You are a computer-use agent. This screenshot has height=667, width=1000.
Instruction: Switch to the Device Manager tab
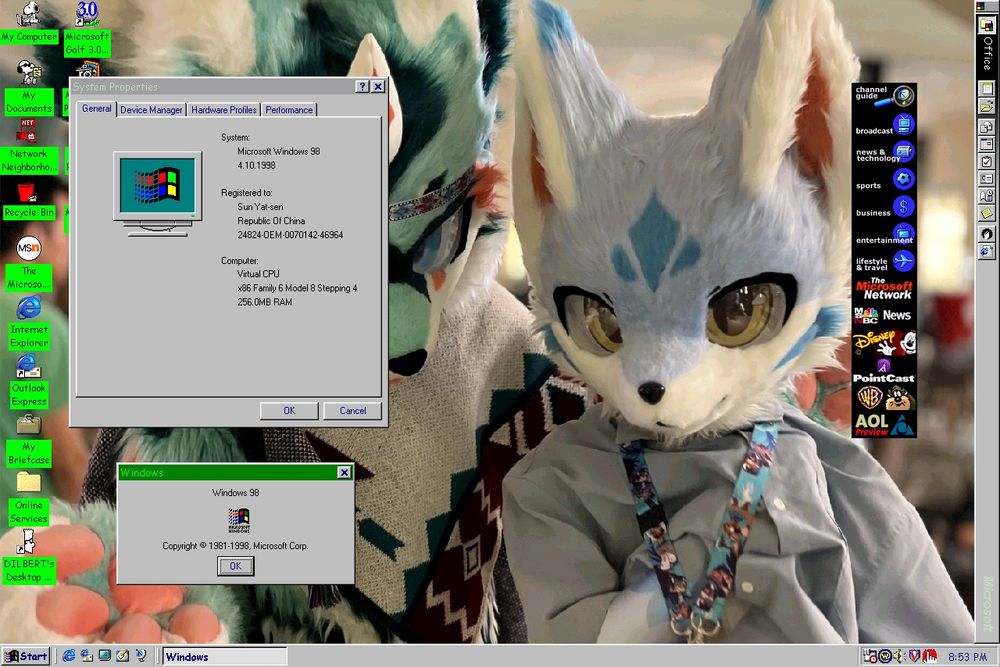click(151, 110)
